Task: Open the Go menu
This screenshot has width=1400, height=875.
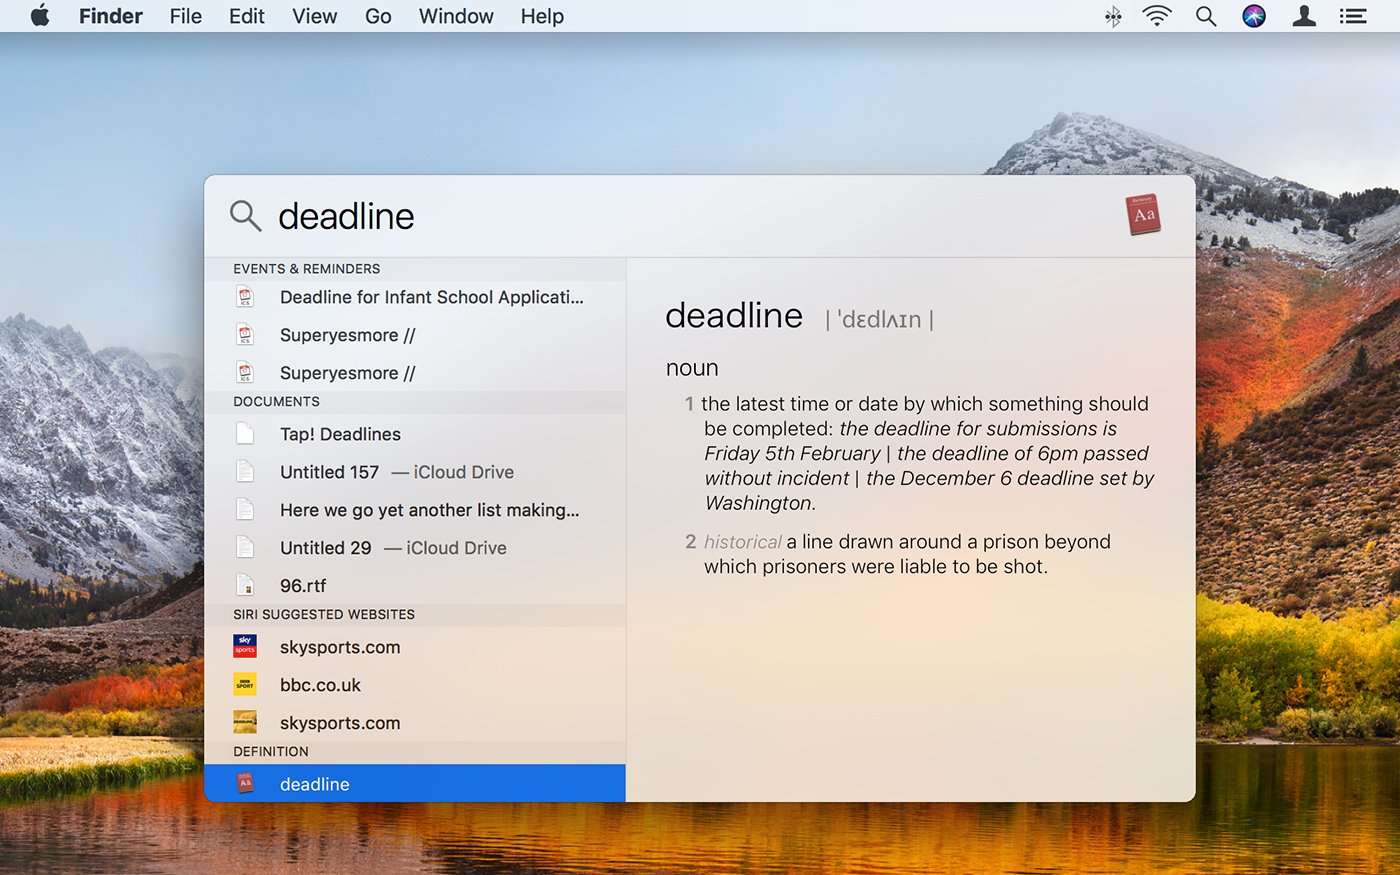Action: coord(378,16)
